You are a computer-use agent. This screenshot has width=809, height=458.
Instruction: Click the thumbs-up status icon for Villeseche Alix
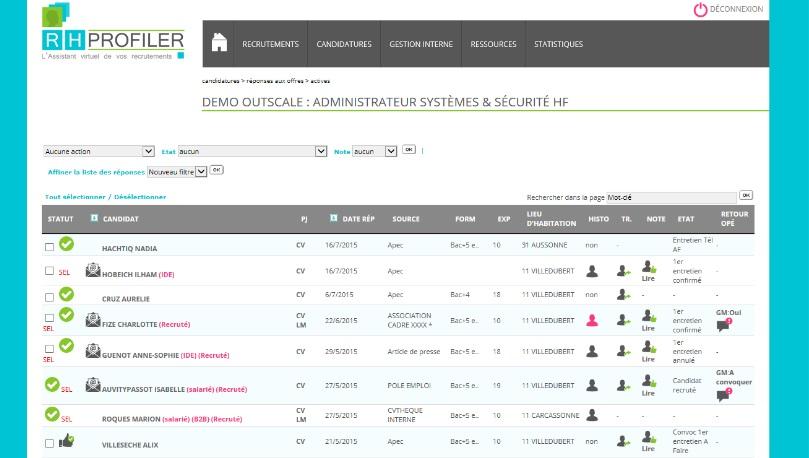(x=67, y=440)
